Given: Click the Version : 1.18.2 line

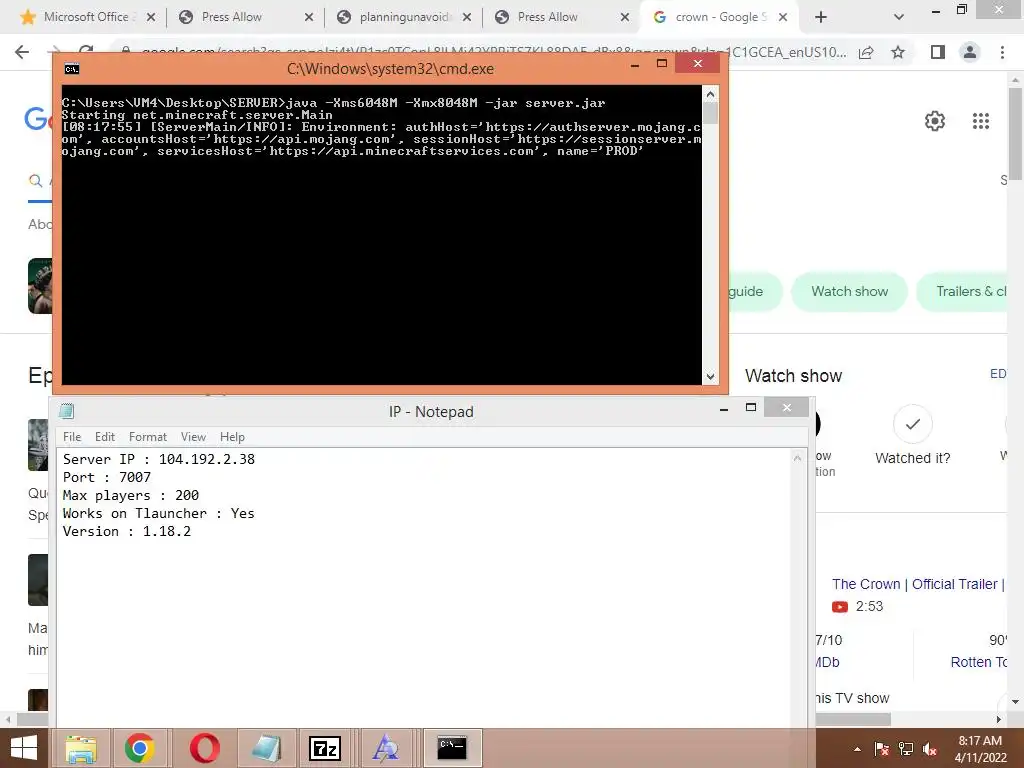Looking at the screenshot, I should pyautogui.click(x=127, y=531).
